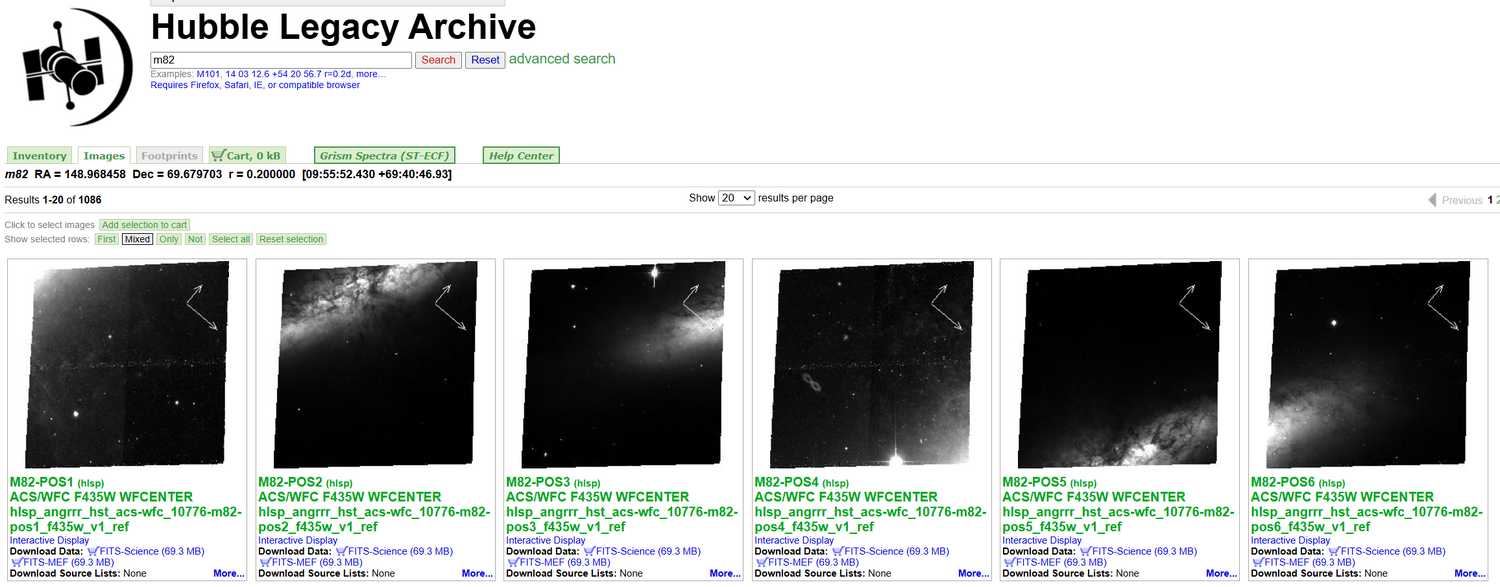Expand More... details for M82-POS1
Screen dimensions: 1500x587
(229, 574)
